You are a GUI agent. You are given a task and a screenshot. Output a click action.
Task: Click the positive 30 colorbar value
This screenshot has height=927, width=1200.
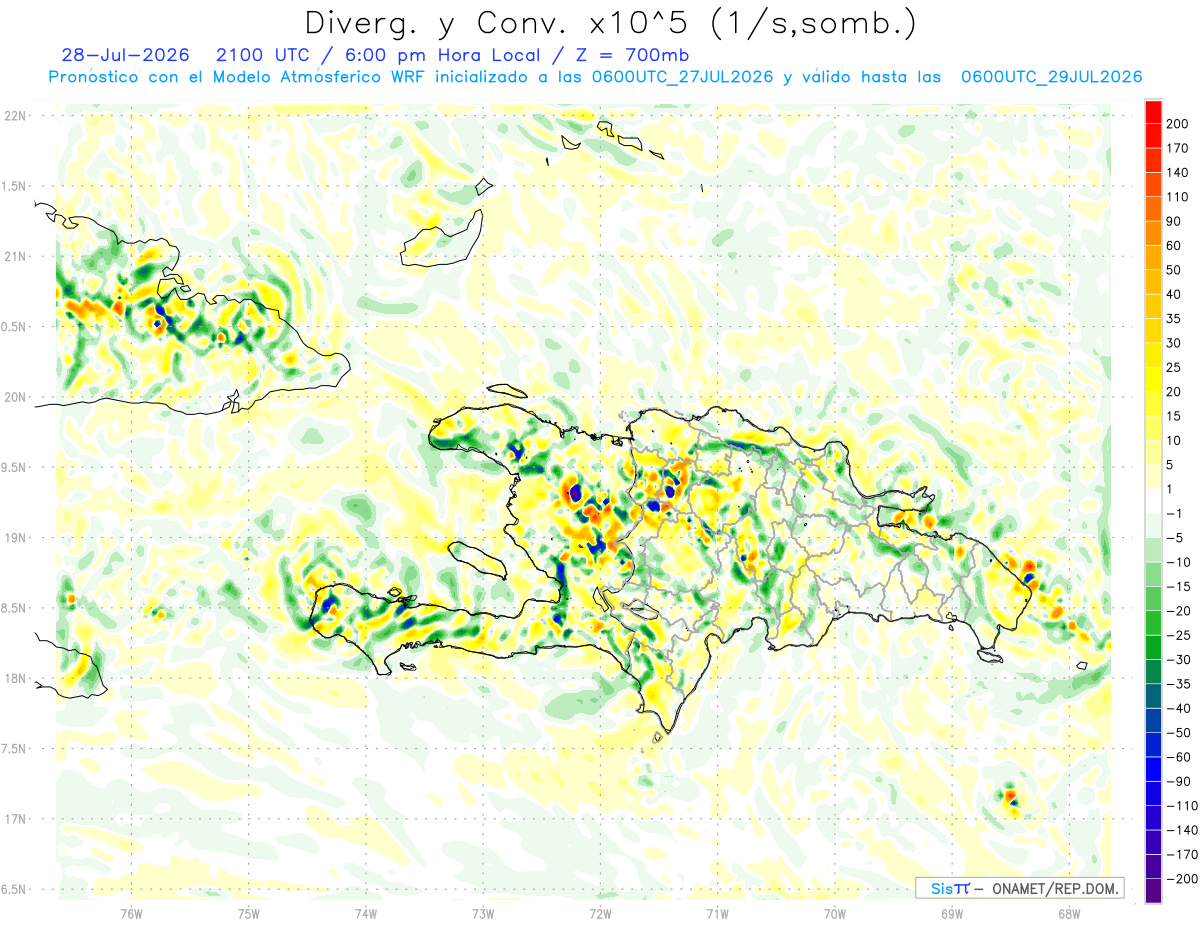[x=1174, y=344]
